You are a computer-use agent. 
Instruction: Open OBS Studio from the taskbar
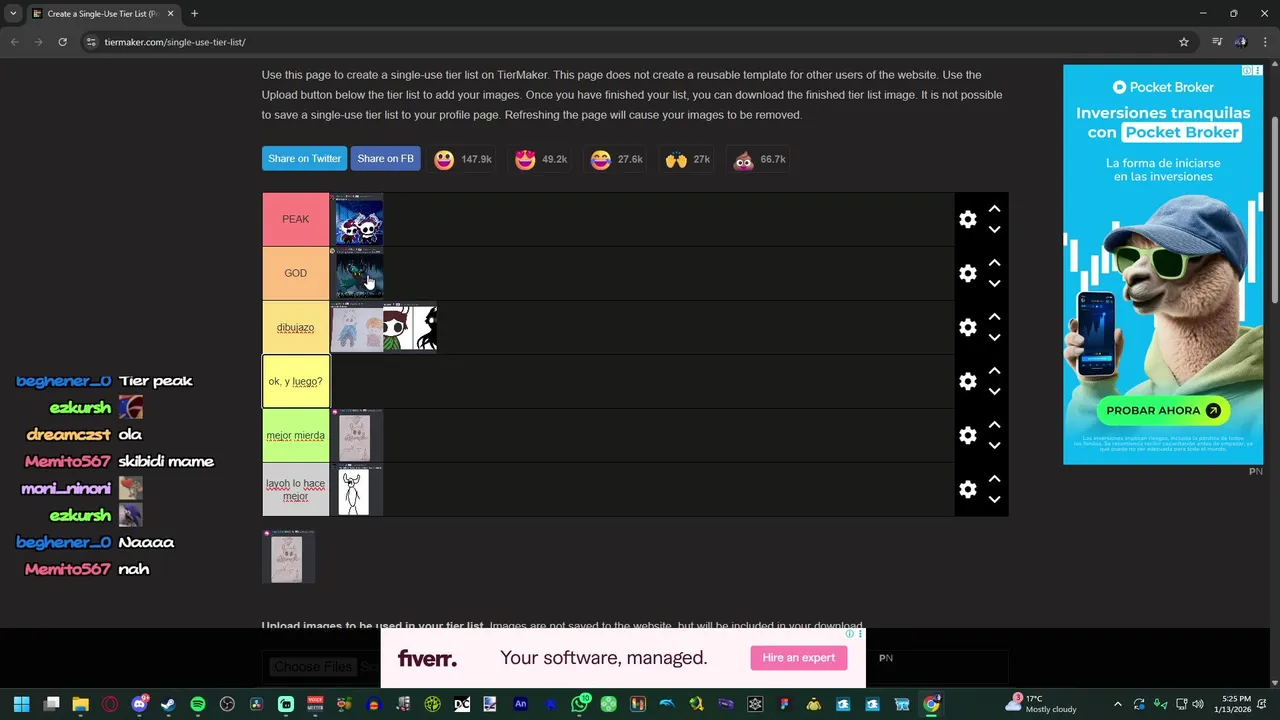227,704
